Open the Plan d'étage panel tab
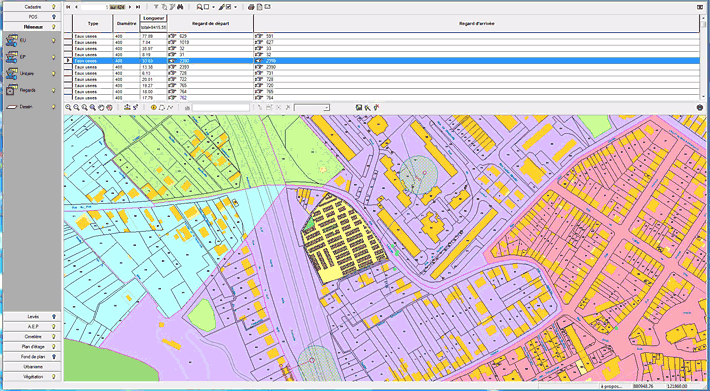This screenshot has height=391, width=710. click(32, 347)
